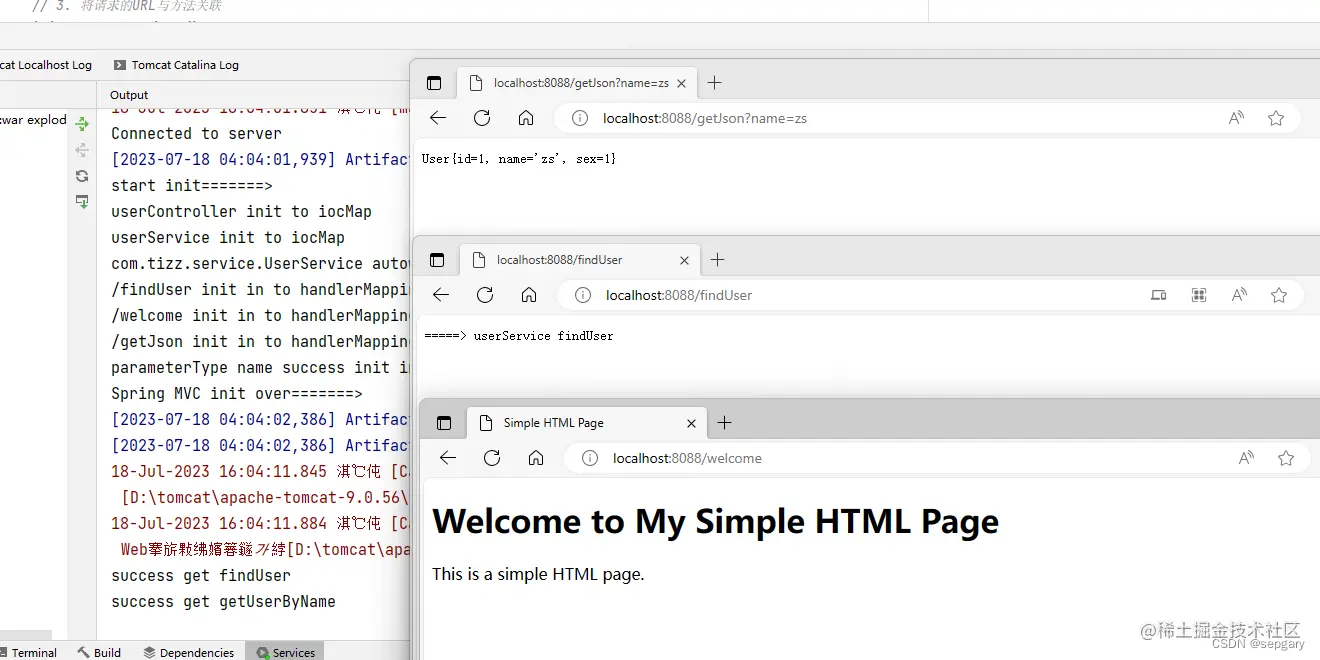This screenshot has width=1320, height=660.
Task: Click the green download-arrow icon in IDE gutter
Action: click(82, 202)
